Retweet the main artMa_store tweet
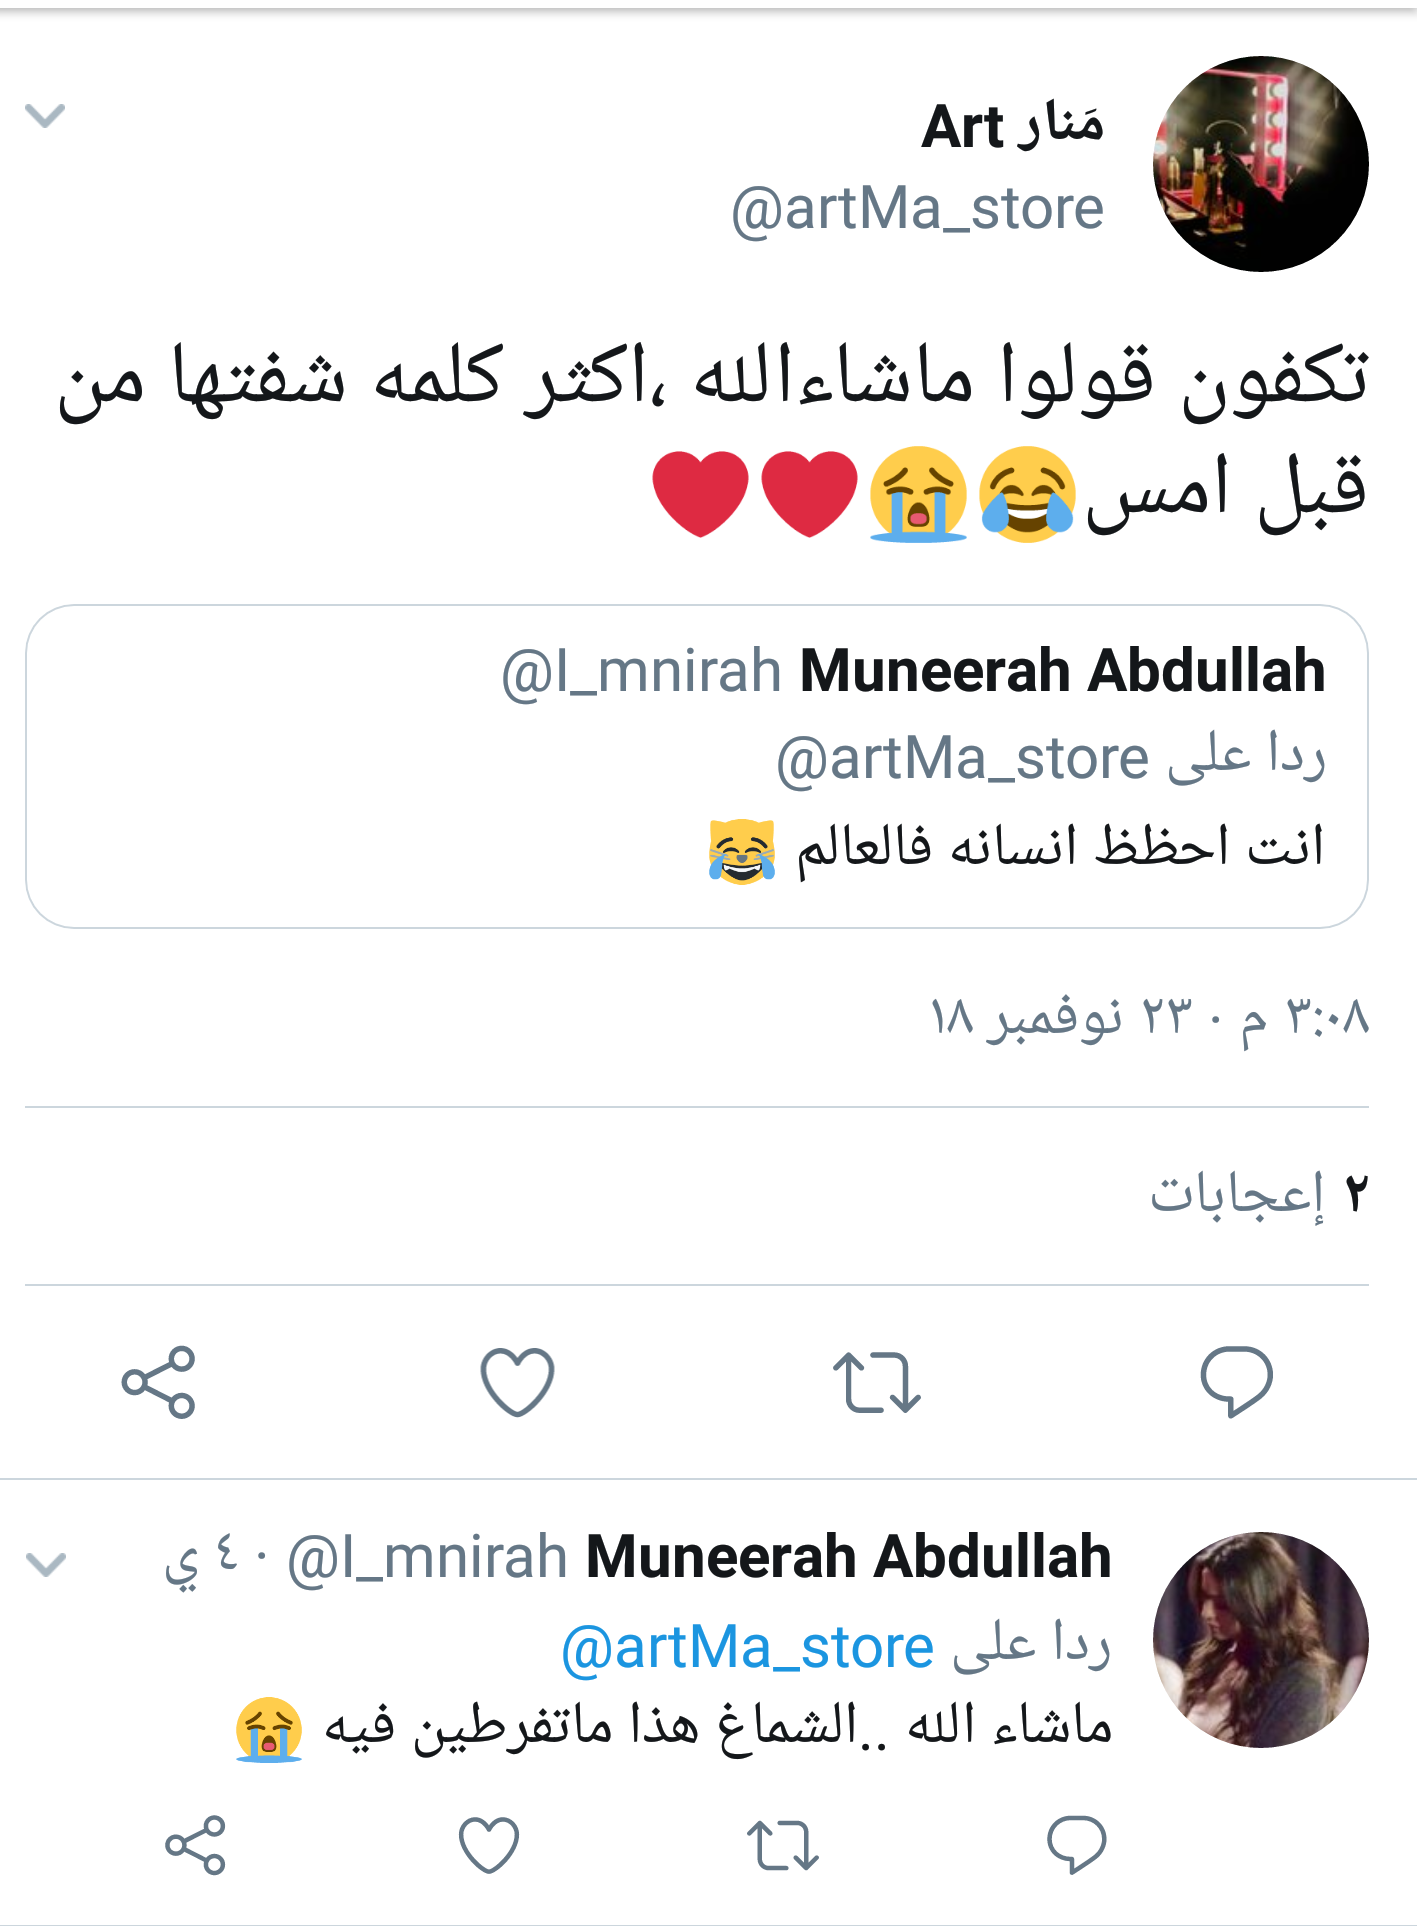The image size is (1417, 1926). [x=877, y=1382]
